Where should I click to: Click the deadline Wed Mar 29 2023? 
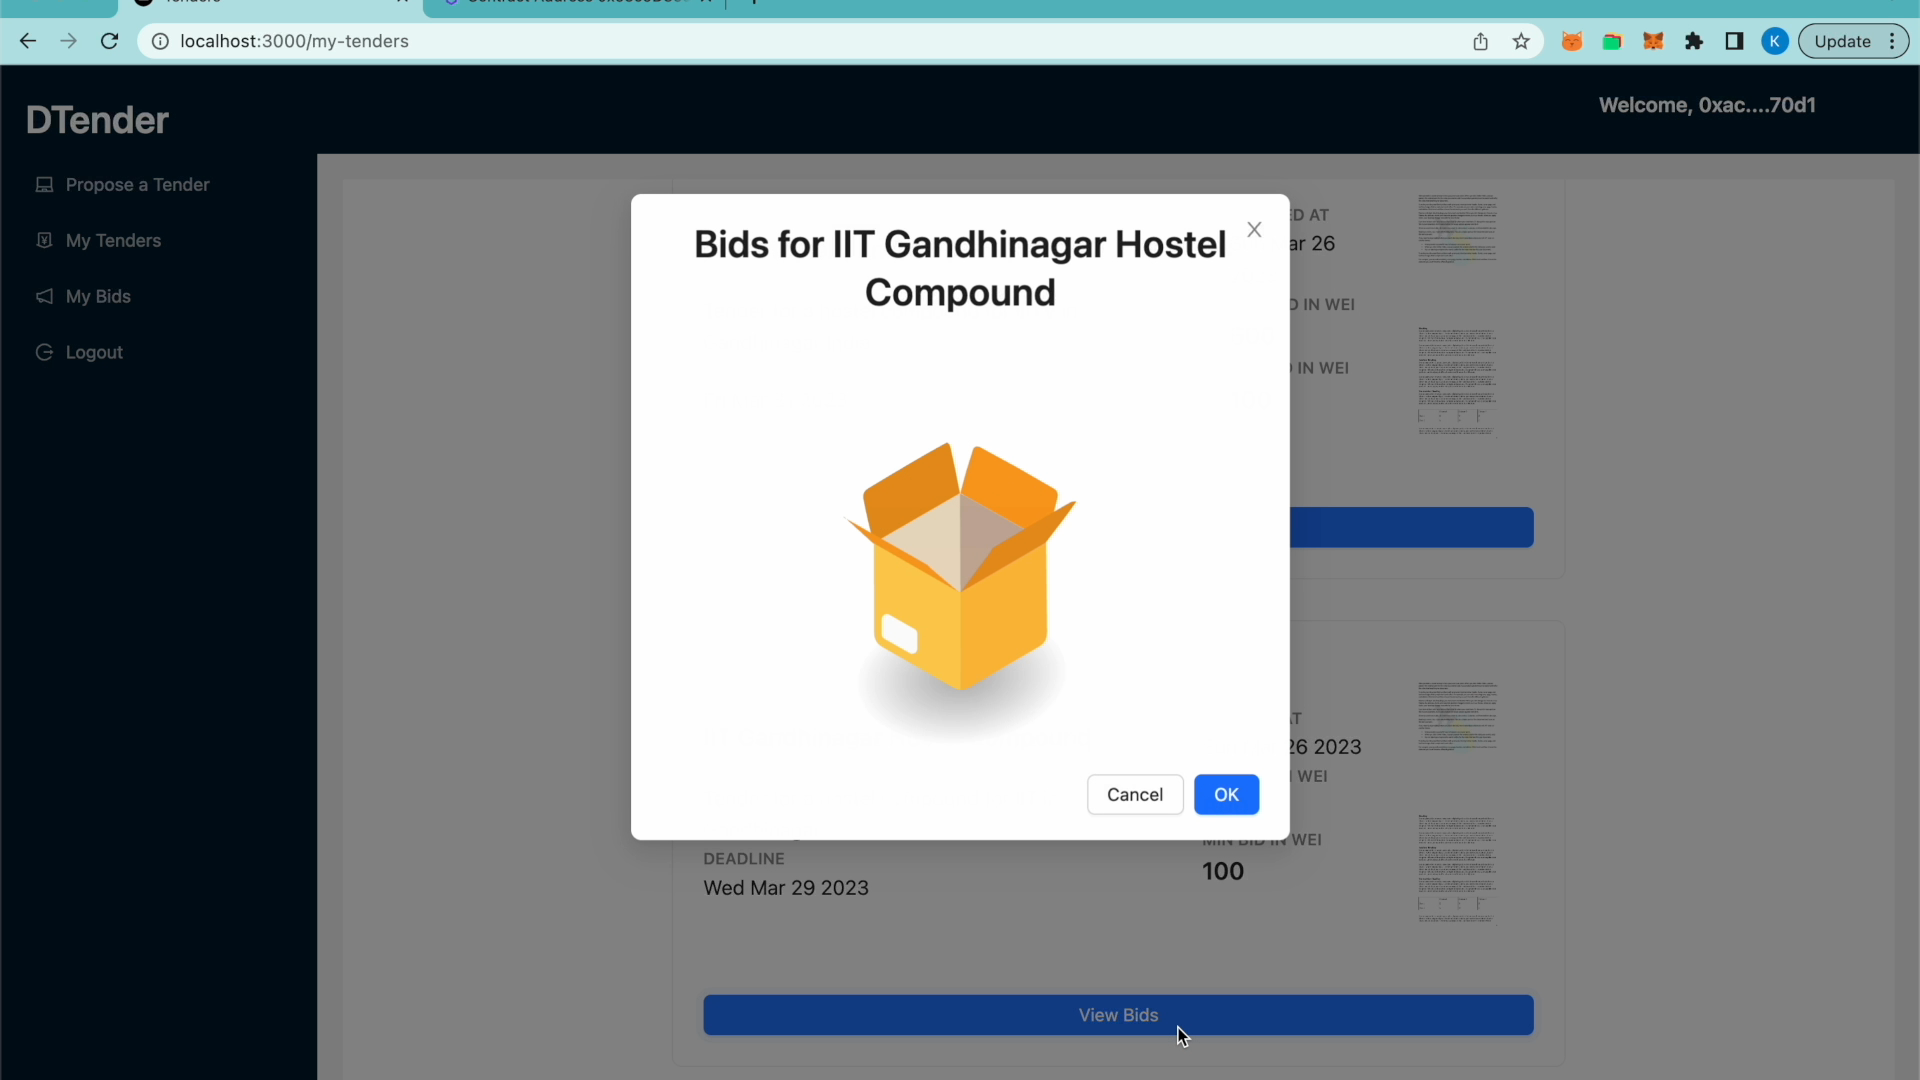(786, 888)
